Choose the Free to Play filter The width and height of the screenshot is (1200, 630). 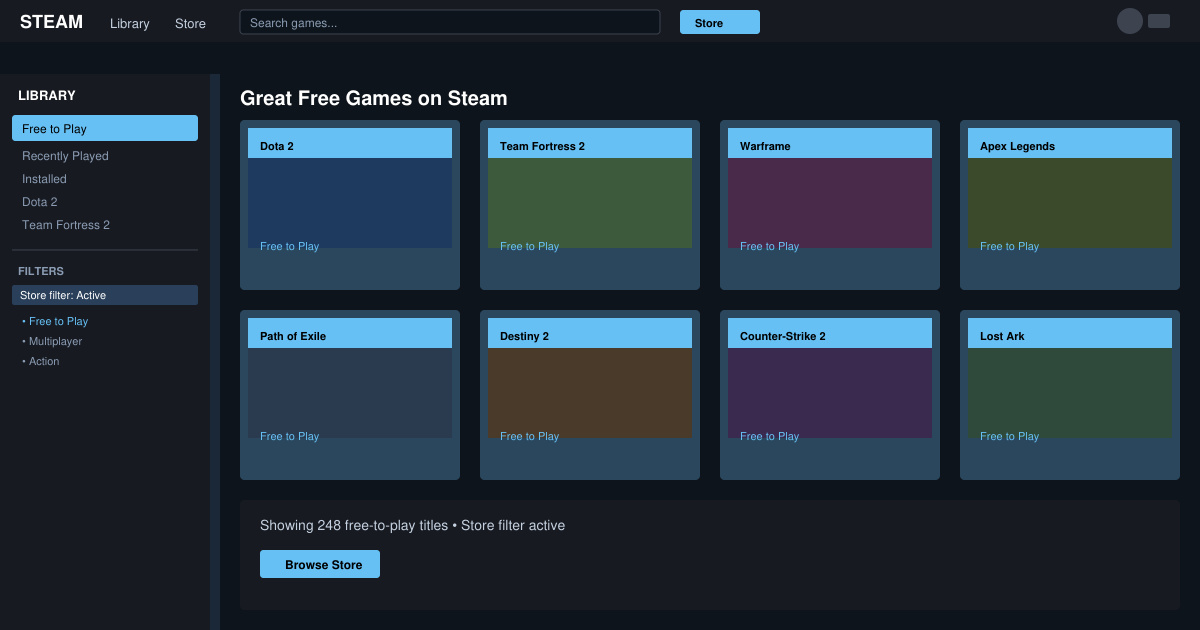[55, 321]
